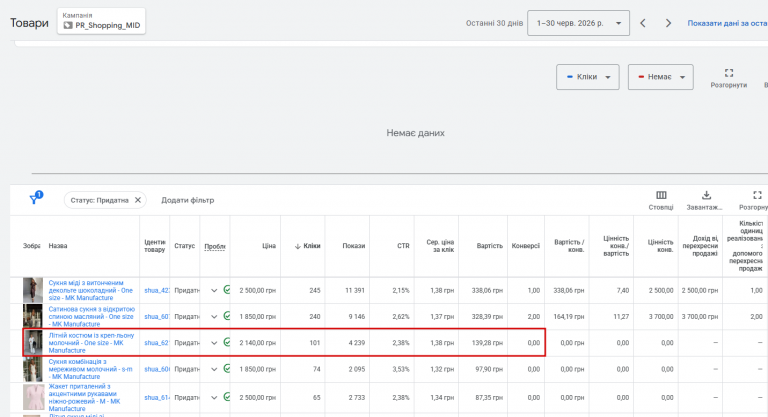Sort by the Кліки column header
This screenshot has height=417, width=768.
tap(308, 246)
